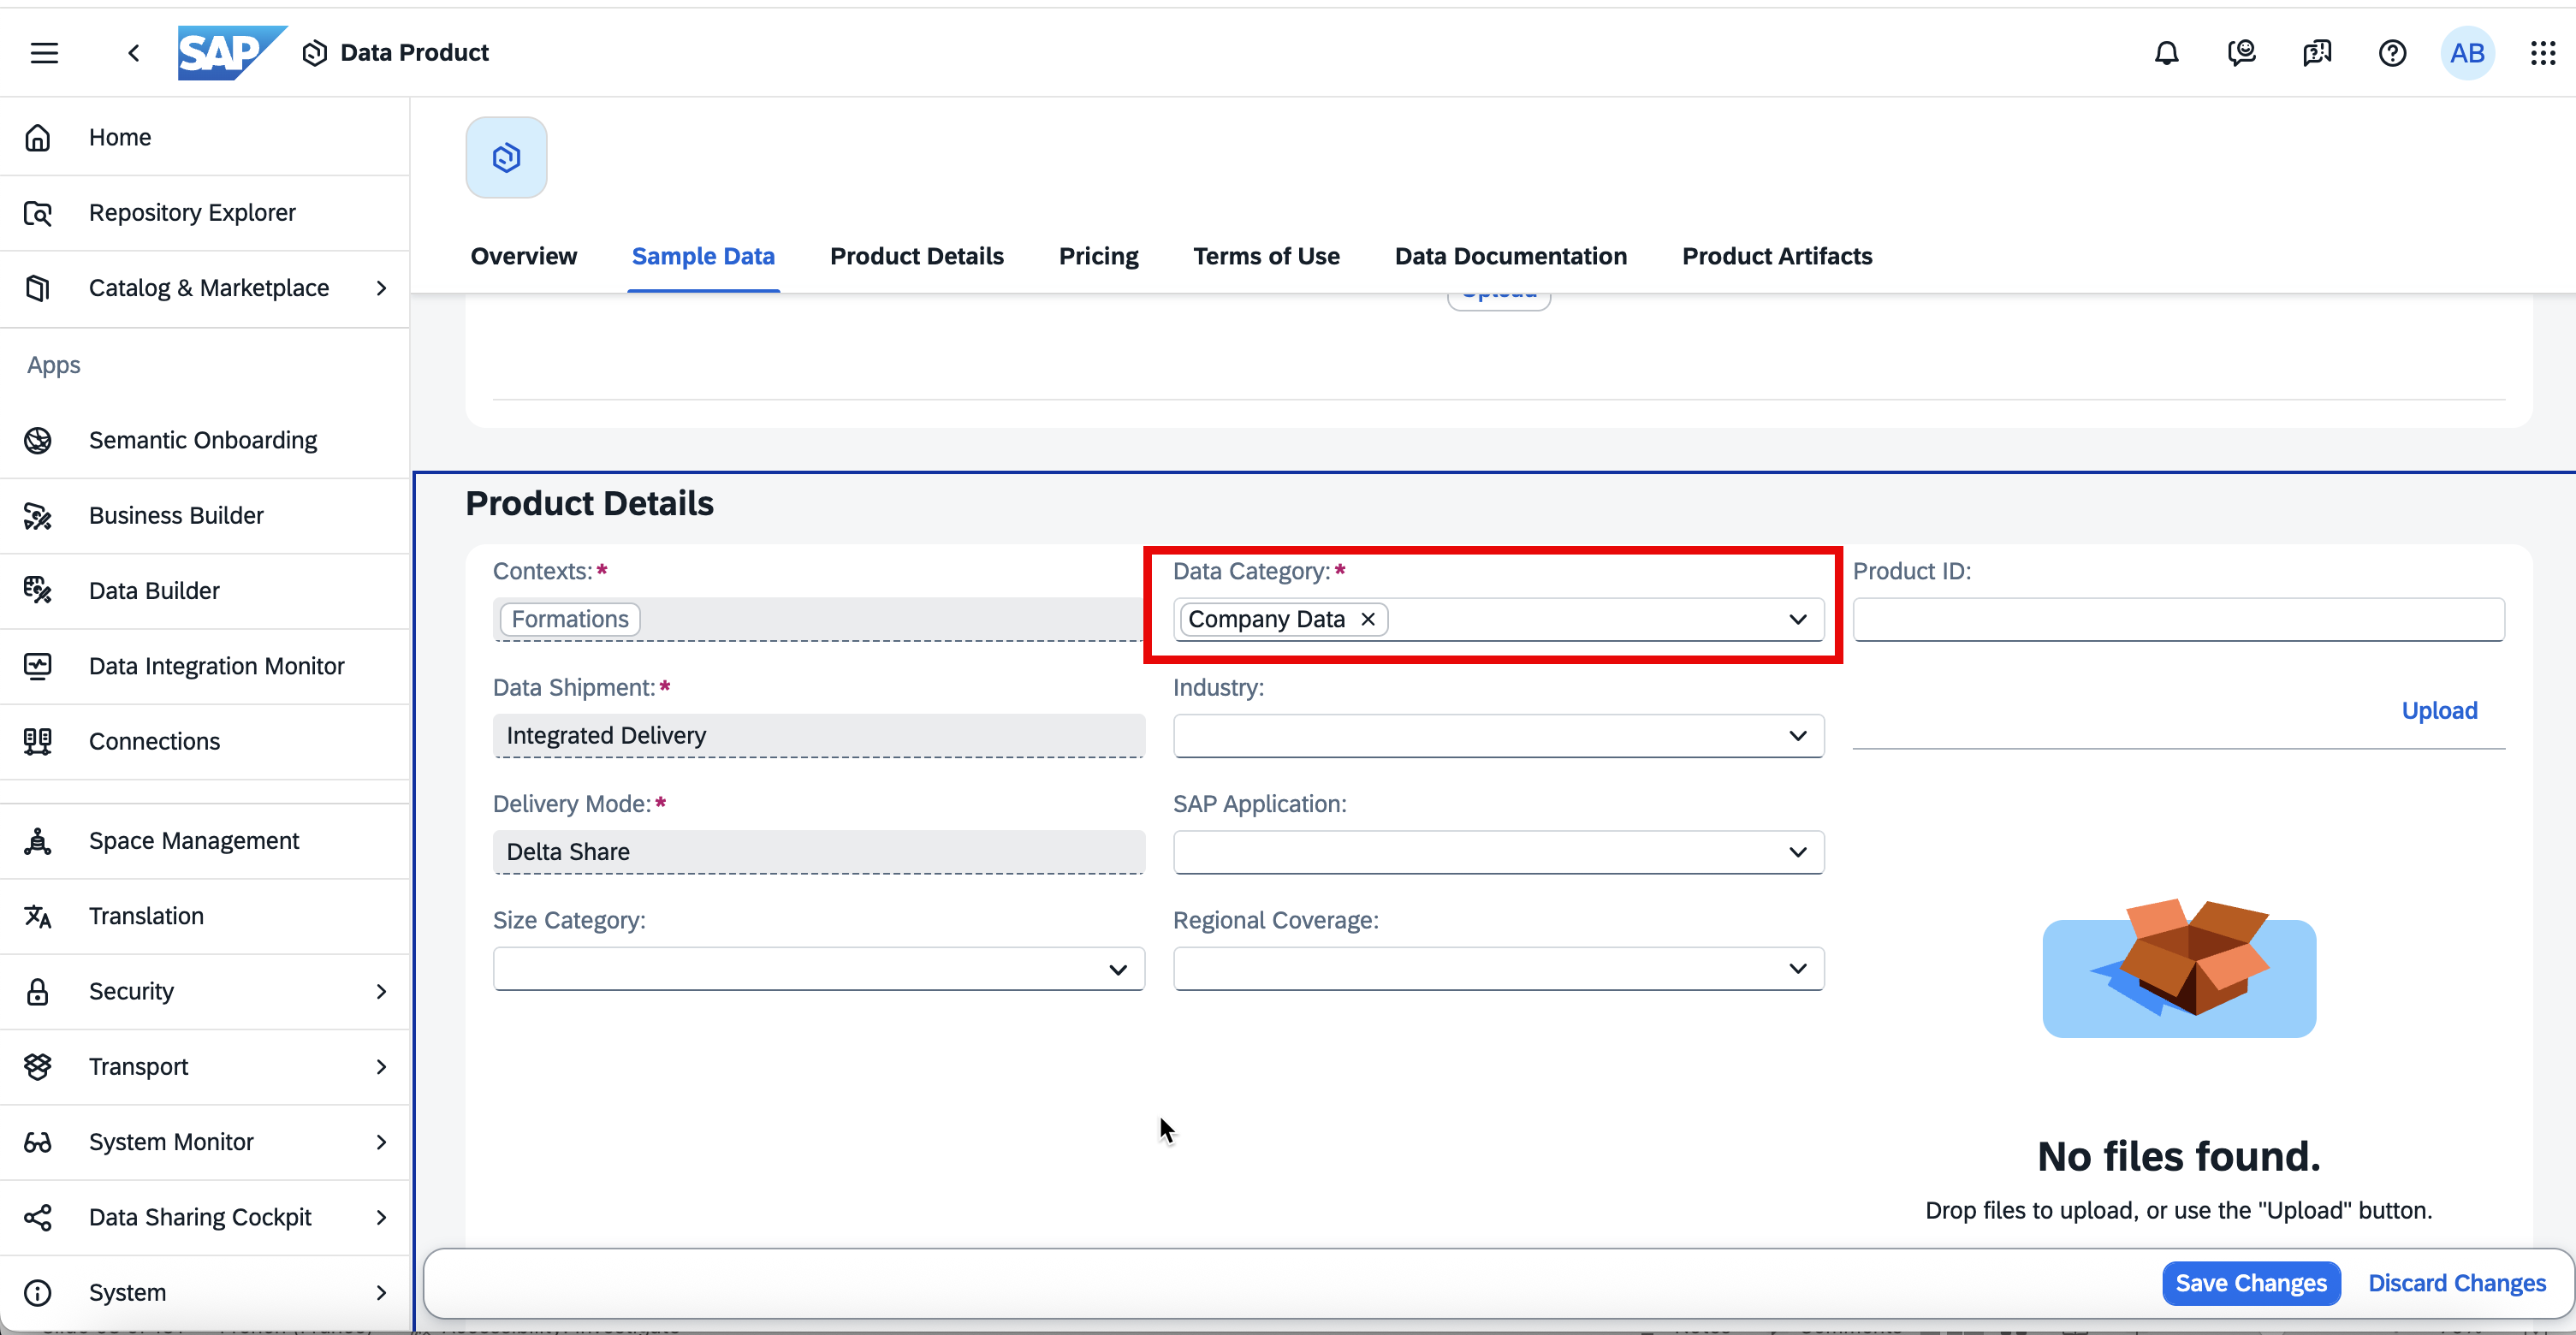Switch to the Product Artifacts tab

pyautogui.click(x=1776, y=256)
